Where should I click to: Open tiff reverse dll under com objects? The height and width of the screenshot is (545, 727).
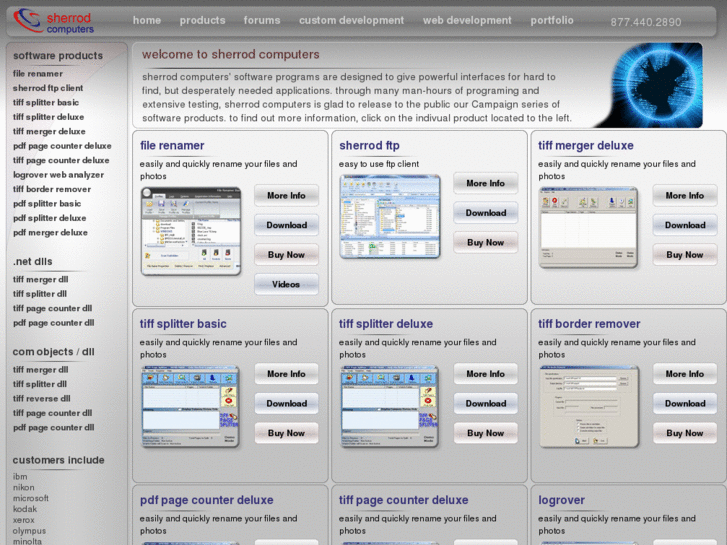(42, 398)
